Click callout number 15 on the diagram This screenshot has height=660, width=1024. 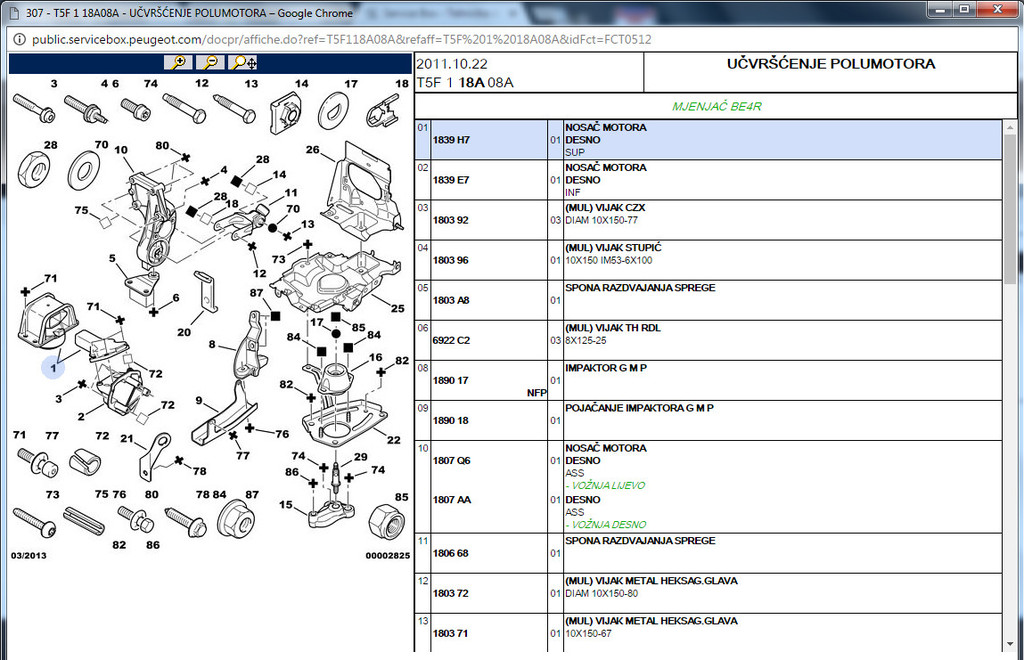point(285,505)
